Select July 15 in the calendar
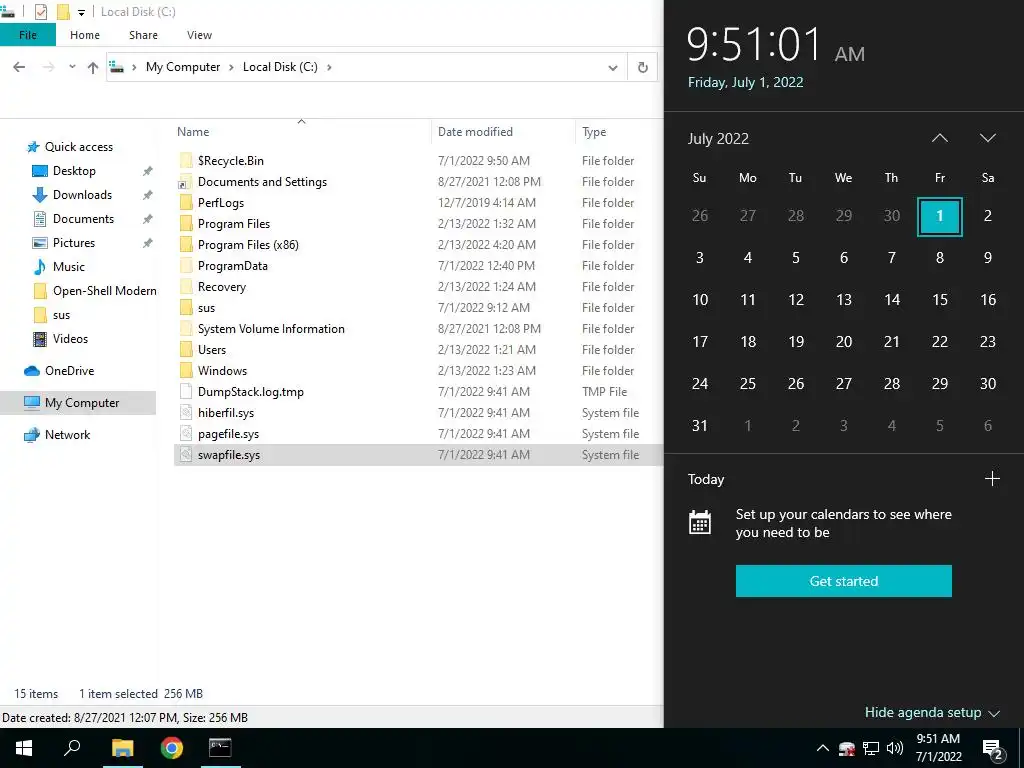 (x=939, y=300)
